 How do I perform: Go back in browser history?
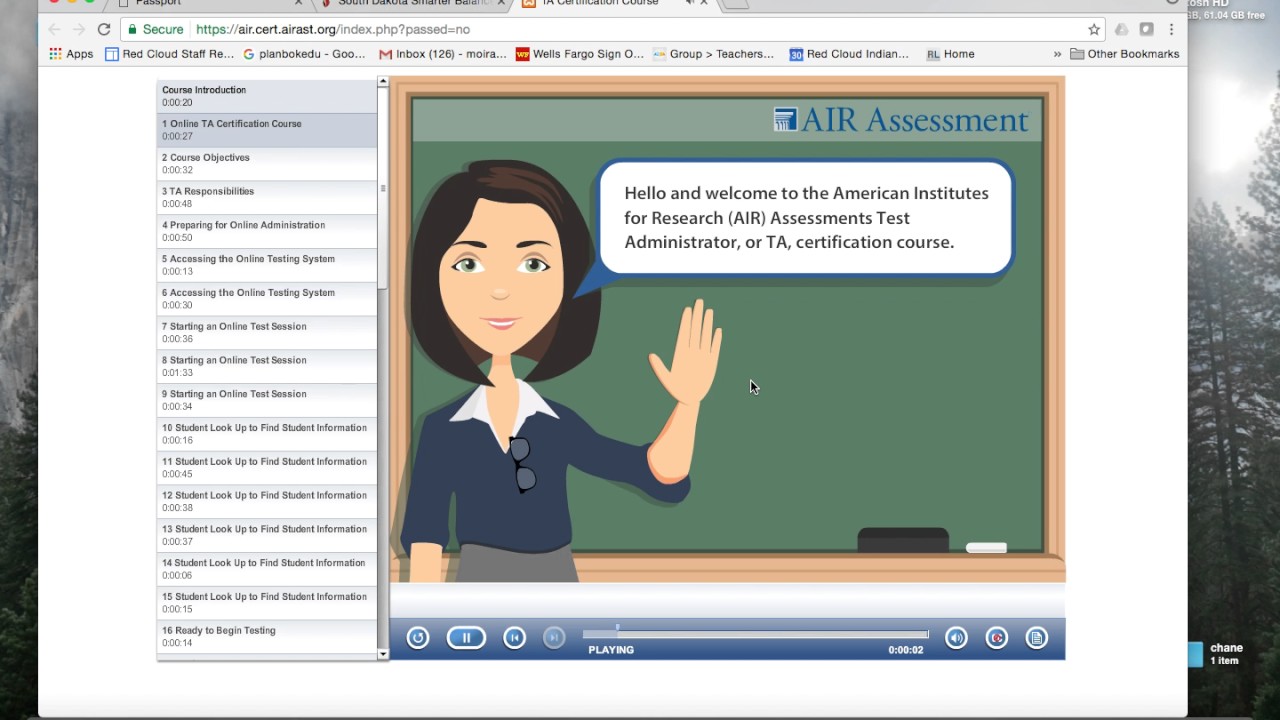coord(54,29)
